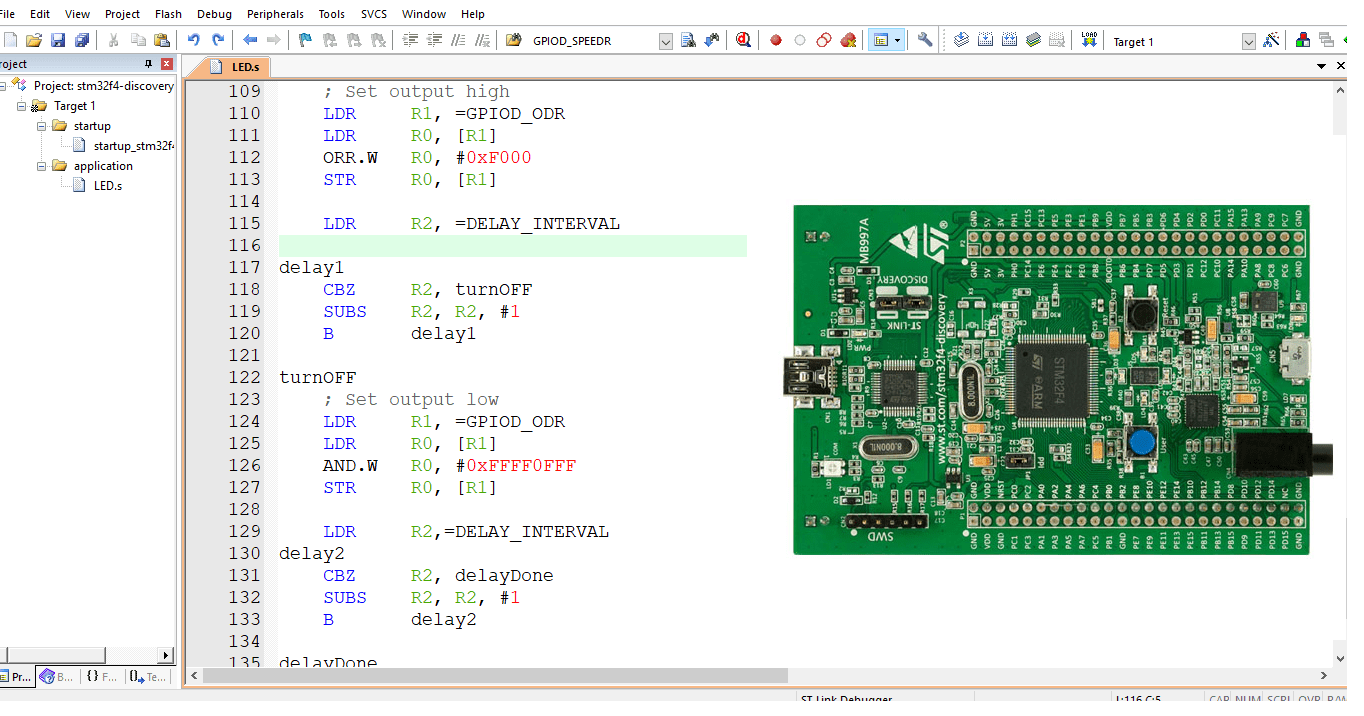Screen dimensions: 1364x716
Task: Pin the Project panel with pushpin
Action: click(x=149, y=64)
